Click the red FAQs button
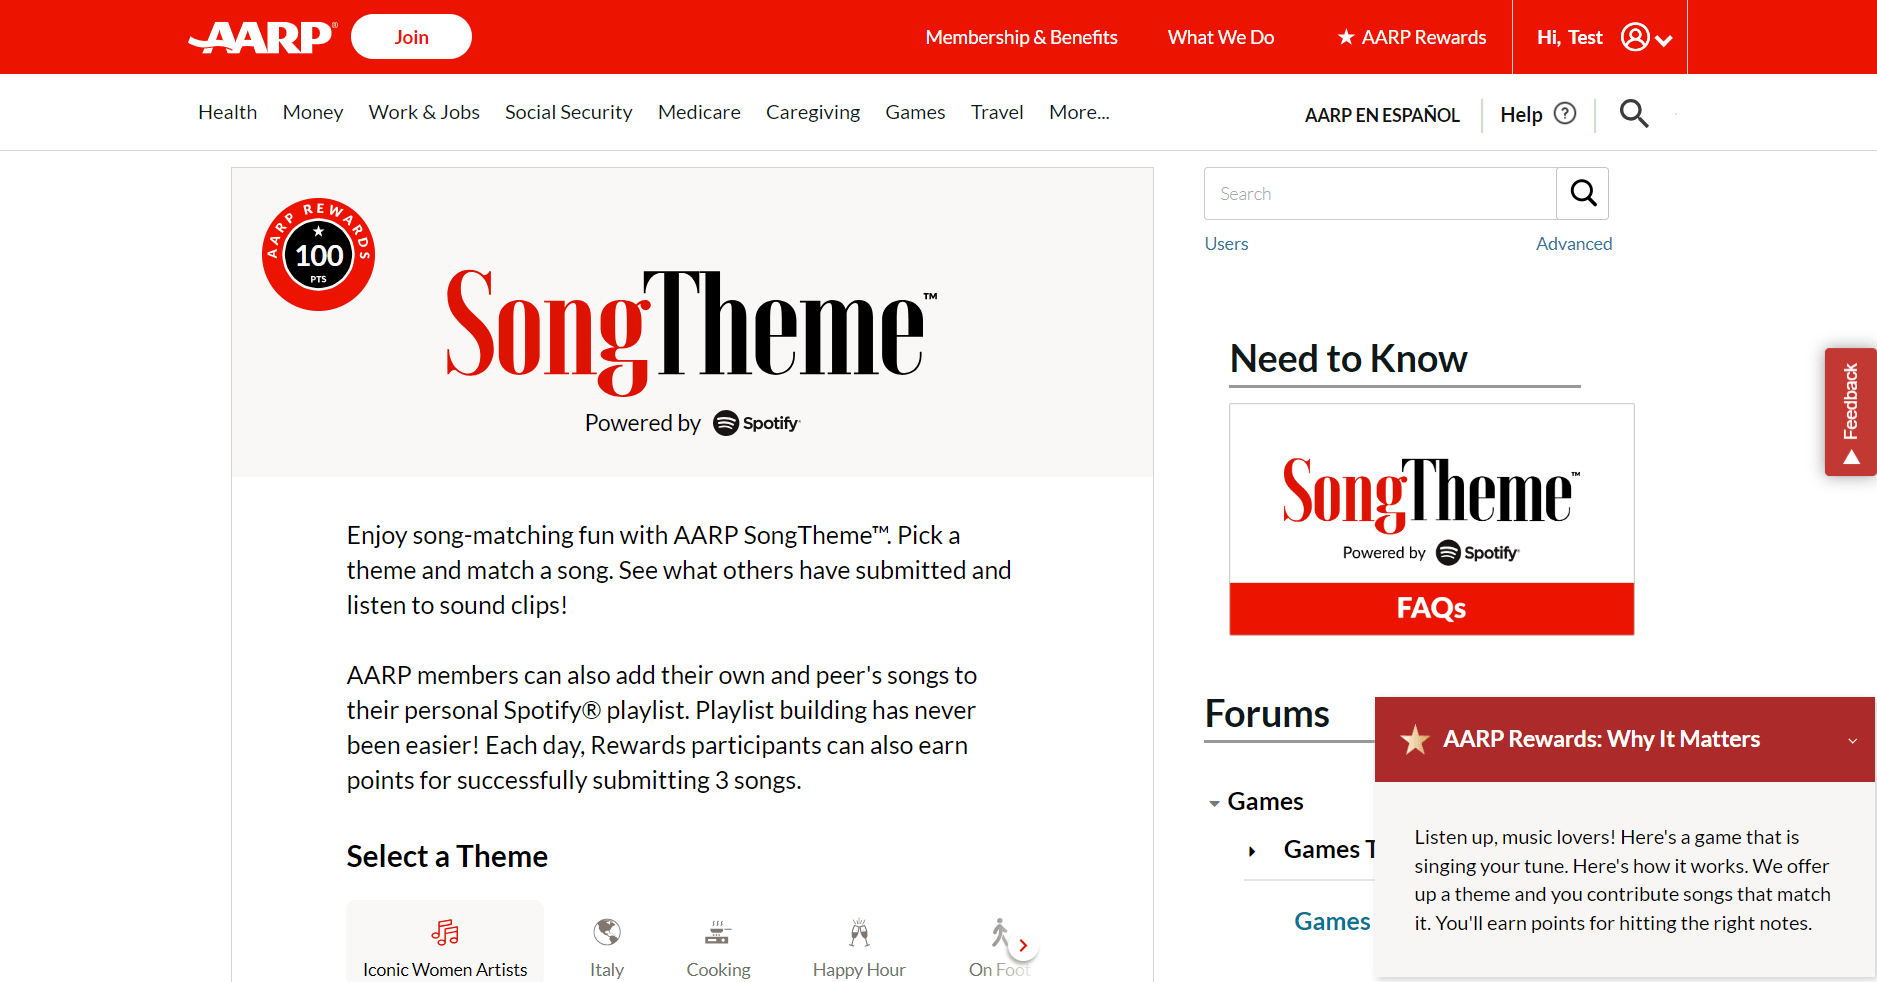The width and height of the screenshot is (1877, 982). [x=1431, y=608]
